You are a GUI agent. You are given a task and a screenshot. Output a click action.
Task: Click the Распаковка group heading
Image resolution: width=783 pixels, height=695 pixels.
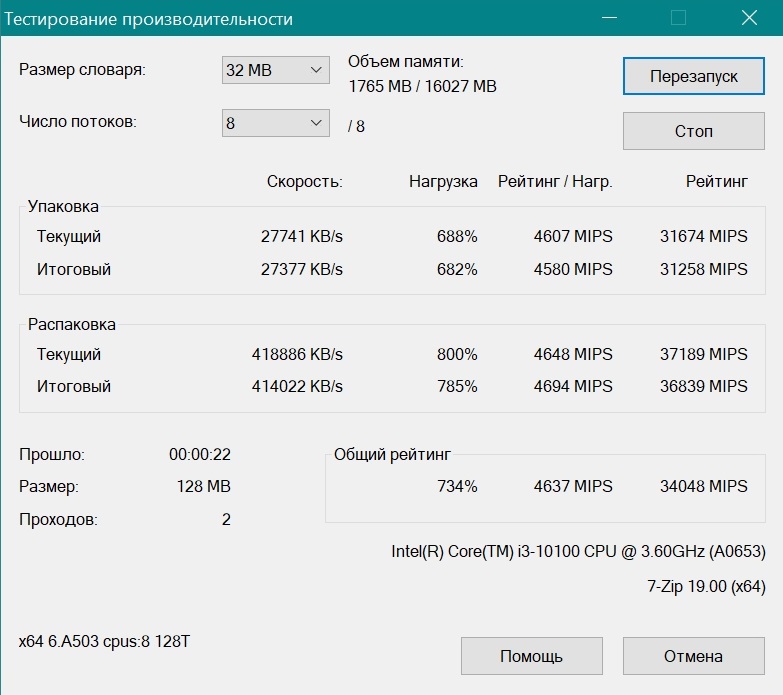(71, 324)
